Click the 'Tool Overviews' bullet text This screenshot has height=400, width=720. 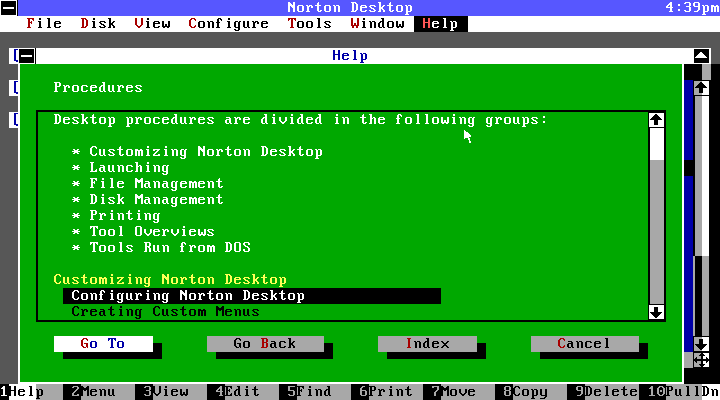pyautogui.click(x=152, y=232)
